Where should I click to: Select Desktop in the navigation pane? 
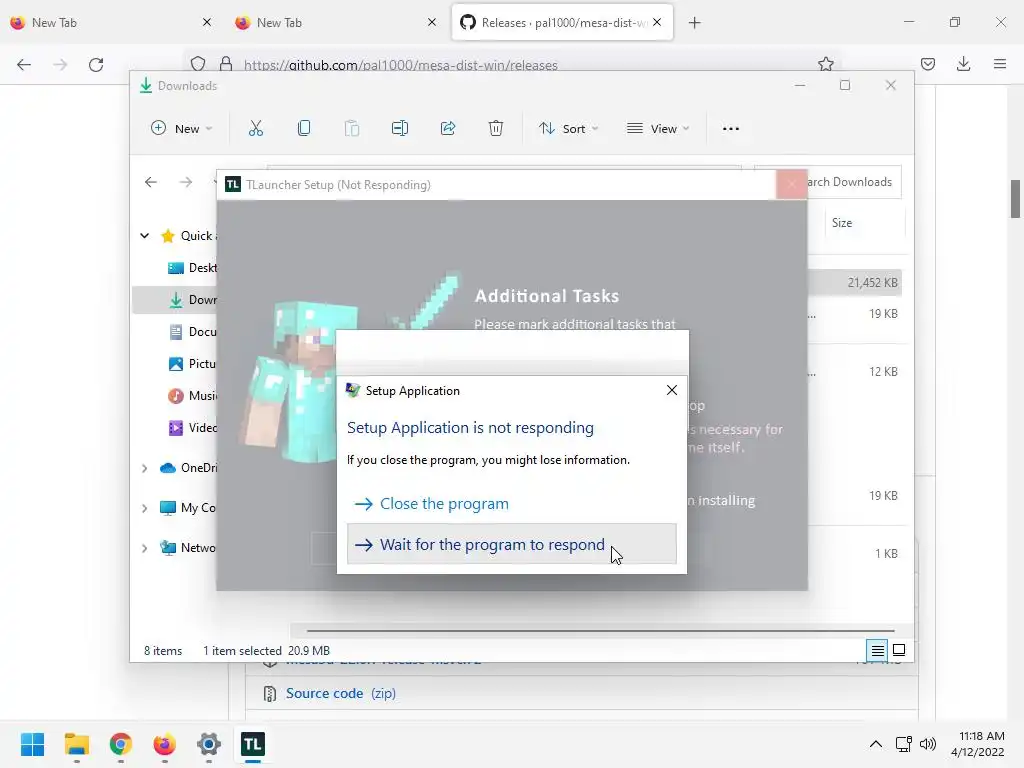click(x=192, y=268)
